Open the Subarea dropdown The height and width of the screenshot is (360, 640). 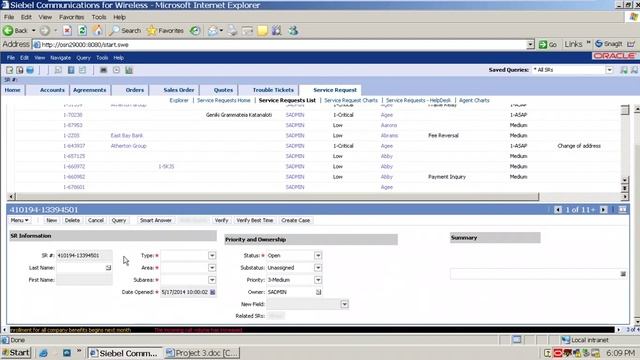(212, 280)
